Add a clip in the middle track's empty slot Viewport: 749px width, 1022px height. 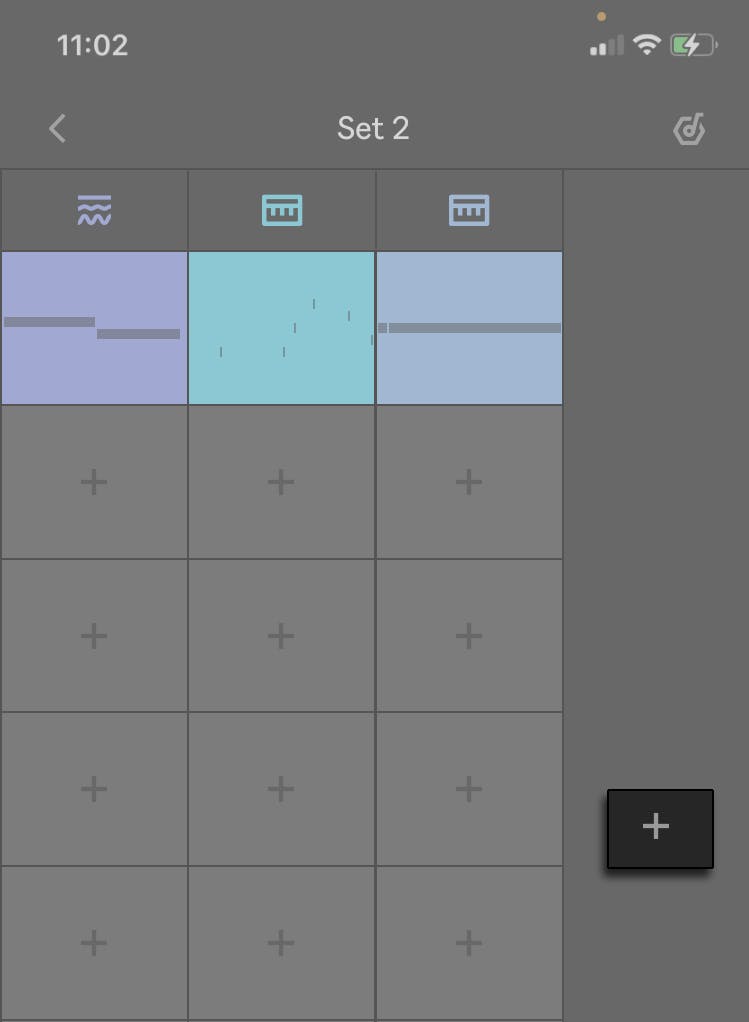281,482
